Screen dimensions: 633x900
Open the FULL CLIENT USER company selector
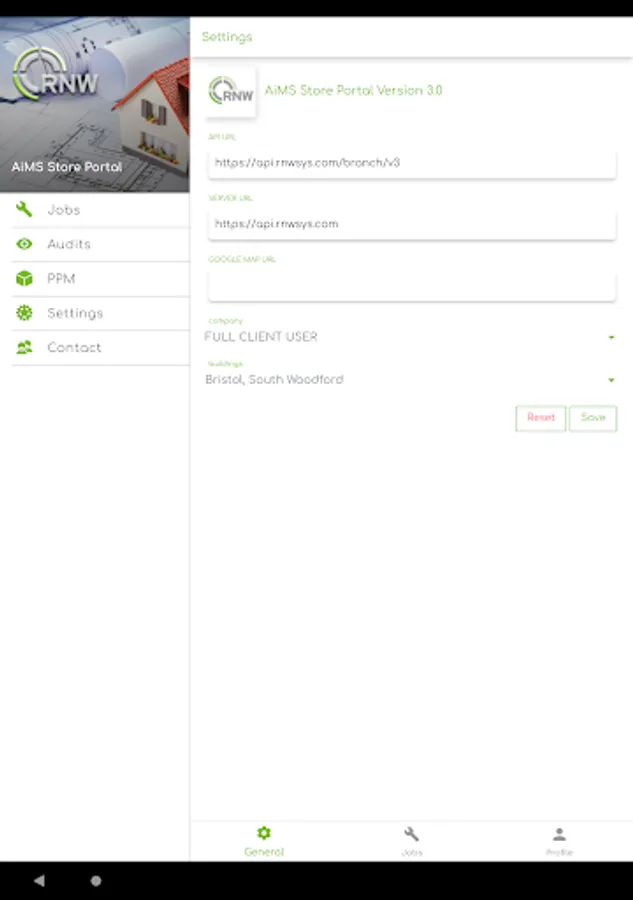411,336
